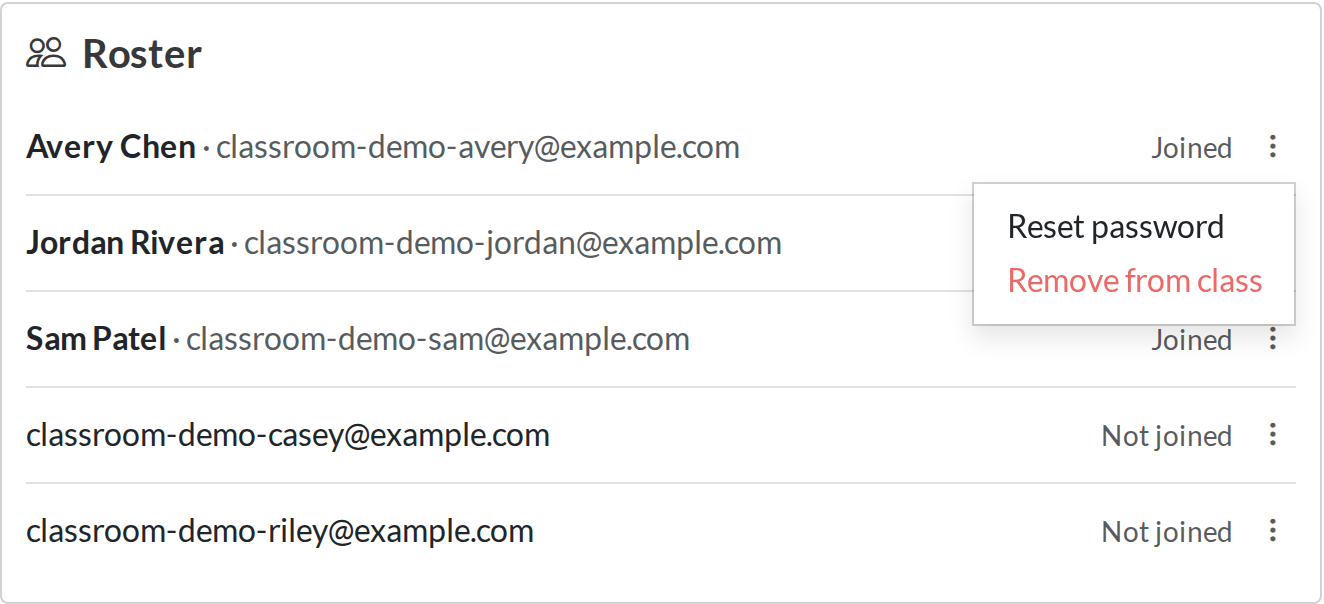Click classroom-demo-sam@example.com email
The width and height of the screenshot is (1324, 604).
438,339
